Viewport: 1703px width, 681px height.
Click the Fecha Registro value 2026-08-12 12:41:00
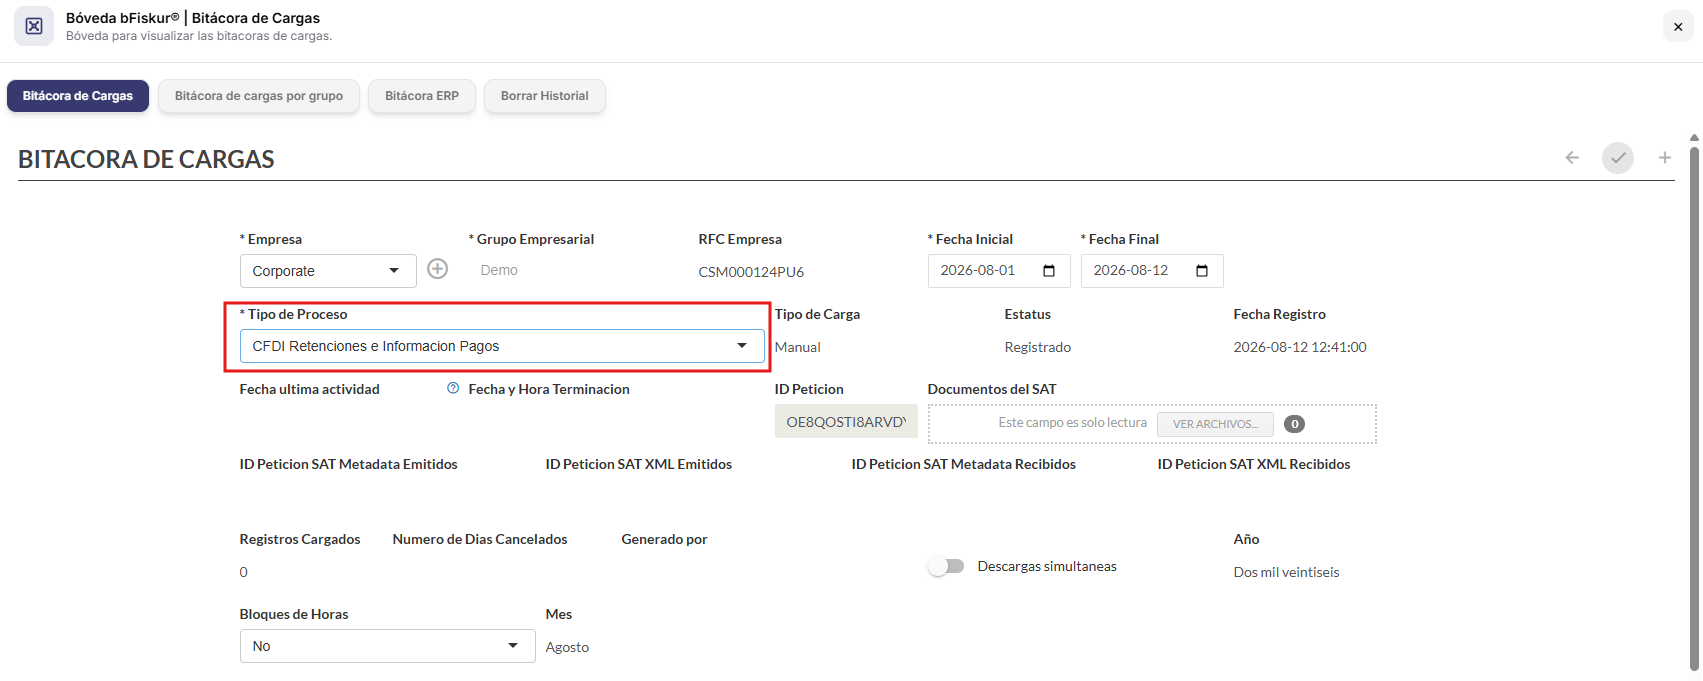[x=1299, y=347]
